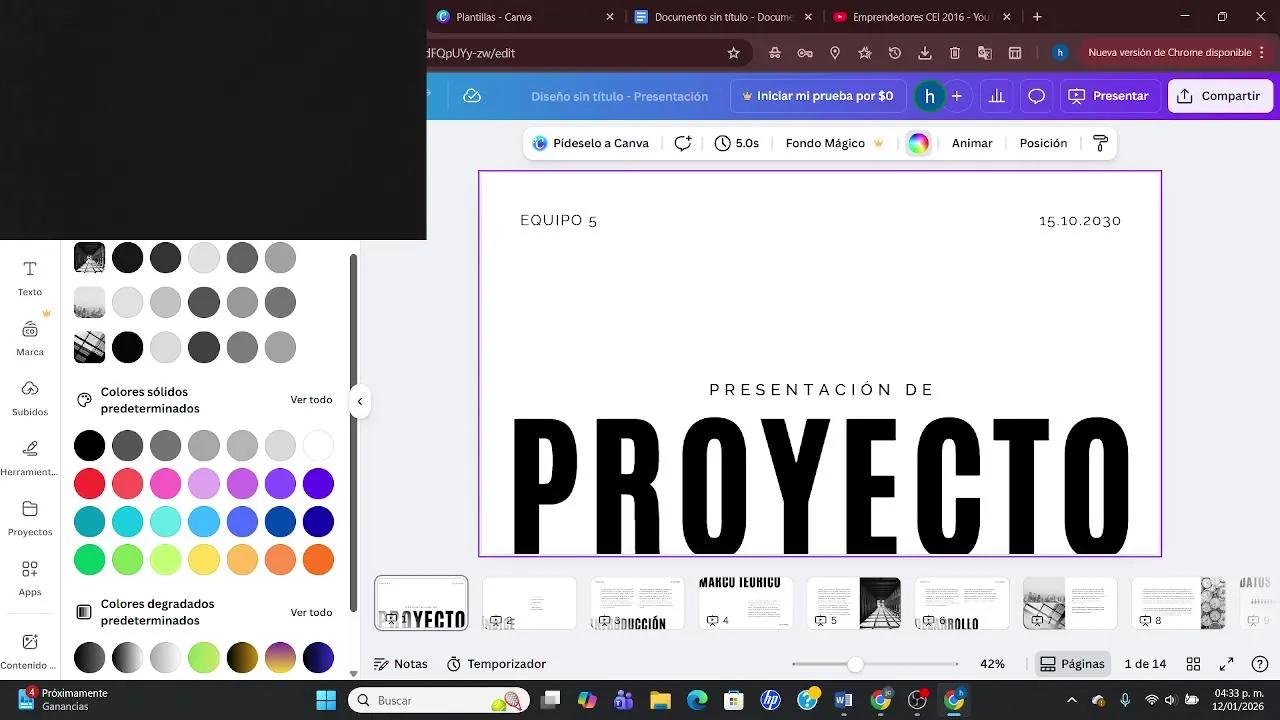
Task: Click the copy style paint roller icon
Action: tap(1100, 143)
